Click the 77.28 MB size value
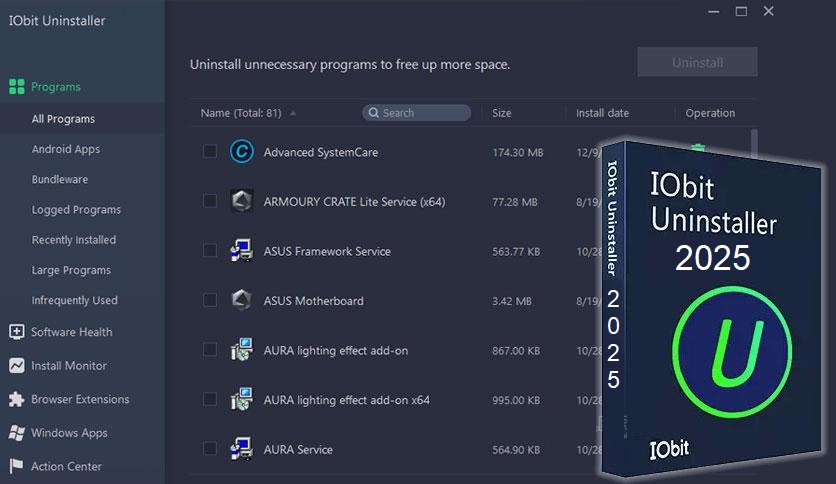Screen dimensions: 836x484 [515, 202]
